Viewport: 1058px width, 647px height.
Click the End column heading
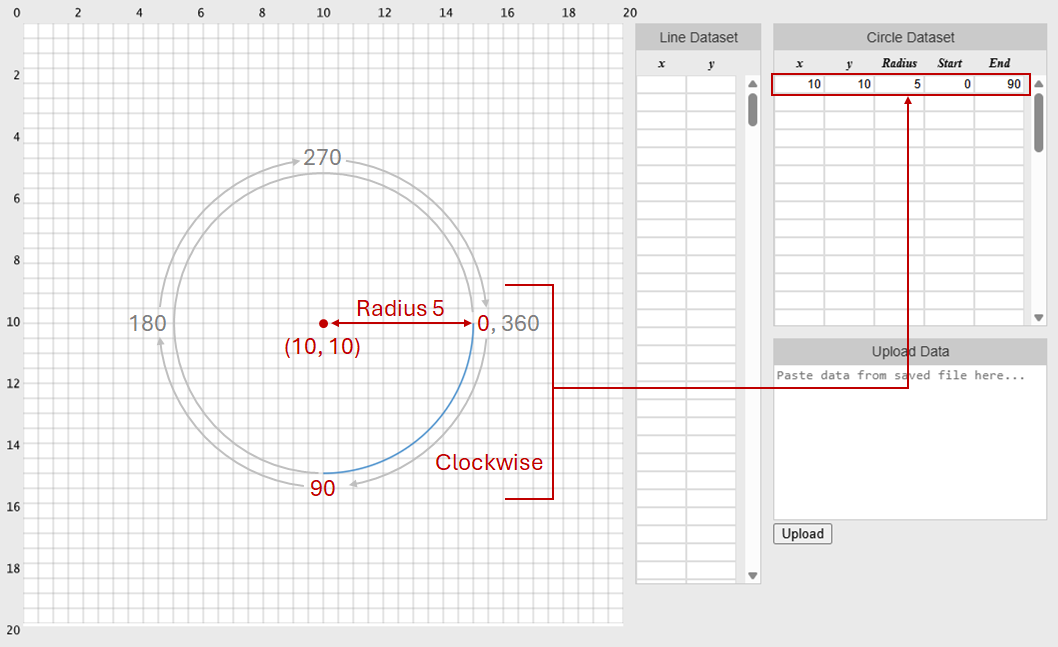pos(999,63)
